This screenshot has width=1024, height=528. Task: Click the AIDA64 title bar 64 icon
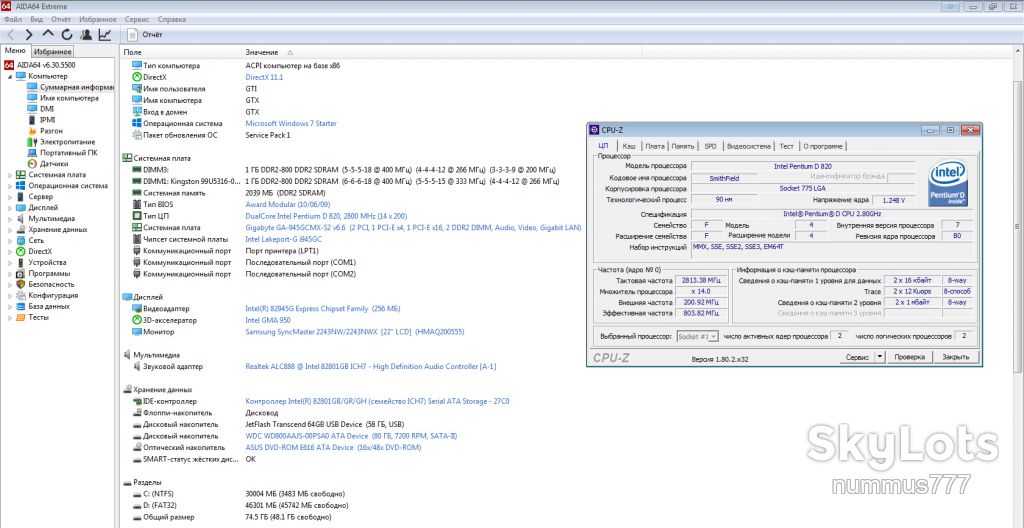pos(6,6)
